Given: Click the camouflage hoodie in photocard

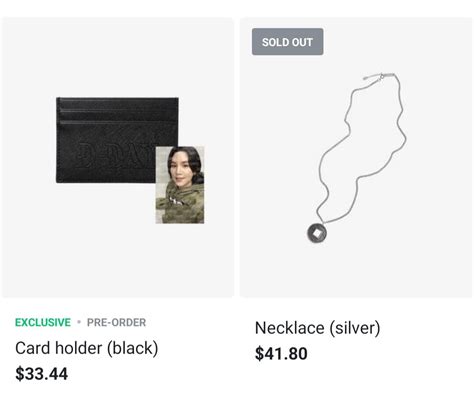Looking at the screenshot, I should click(180, 203).
